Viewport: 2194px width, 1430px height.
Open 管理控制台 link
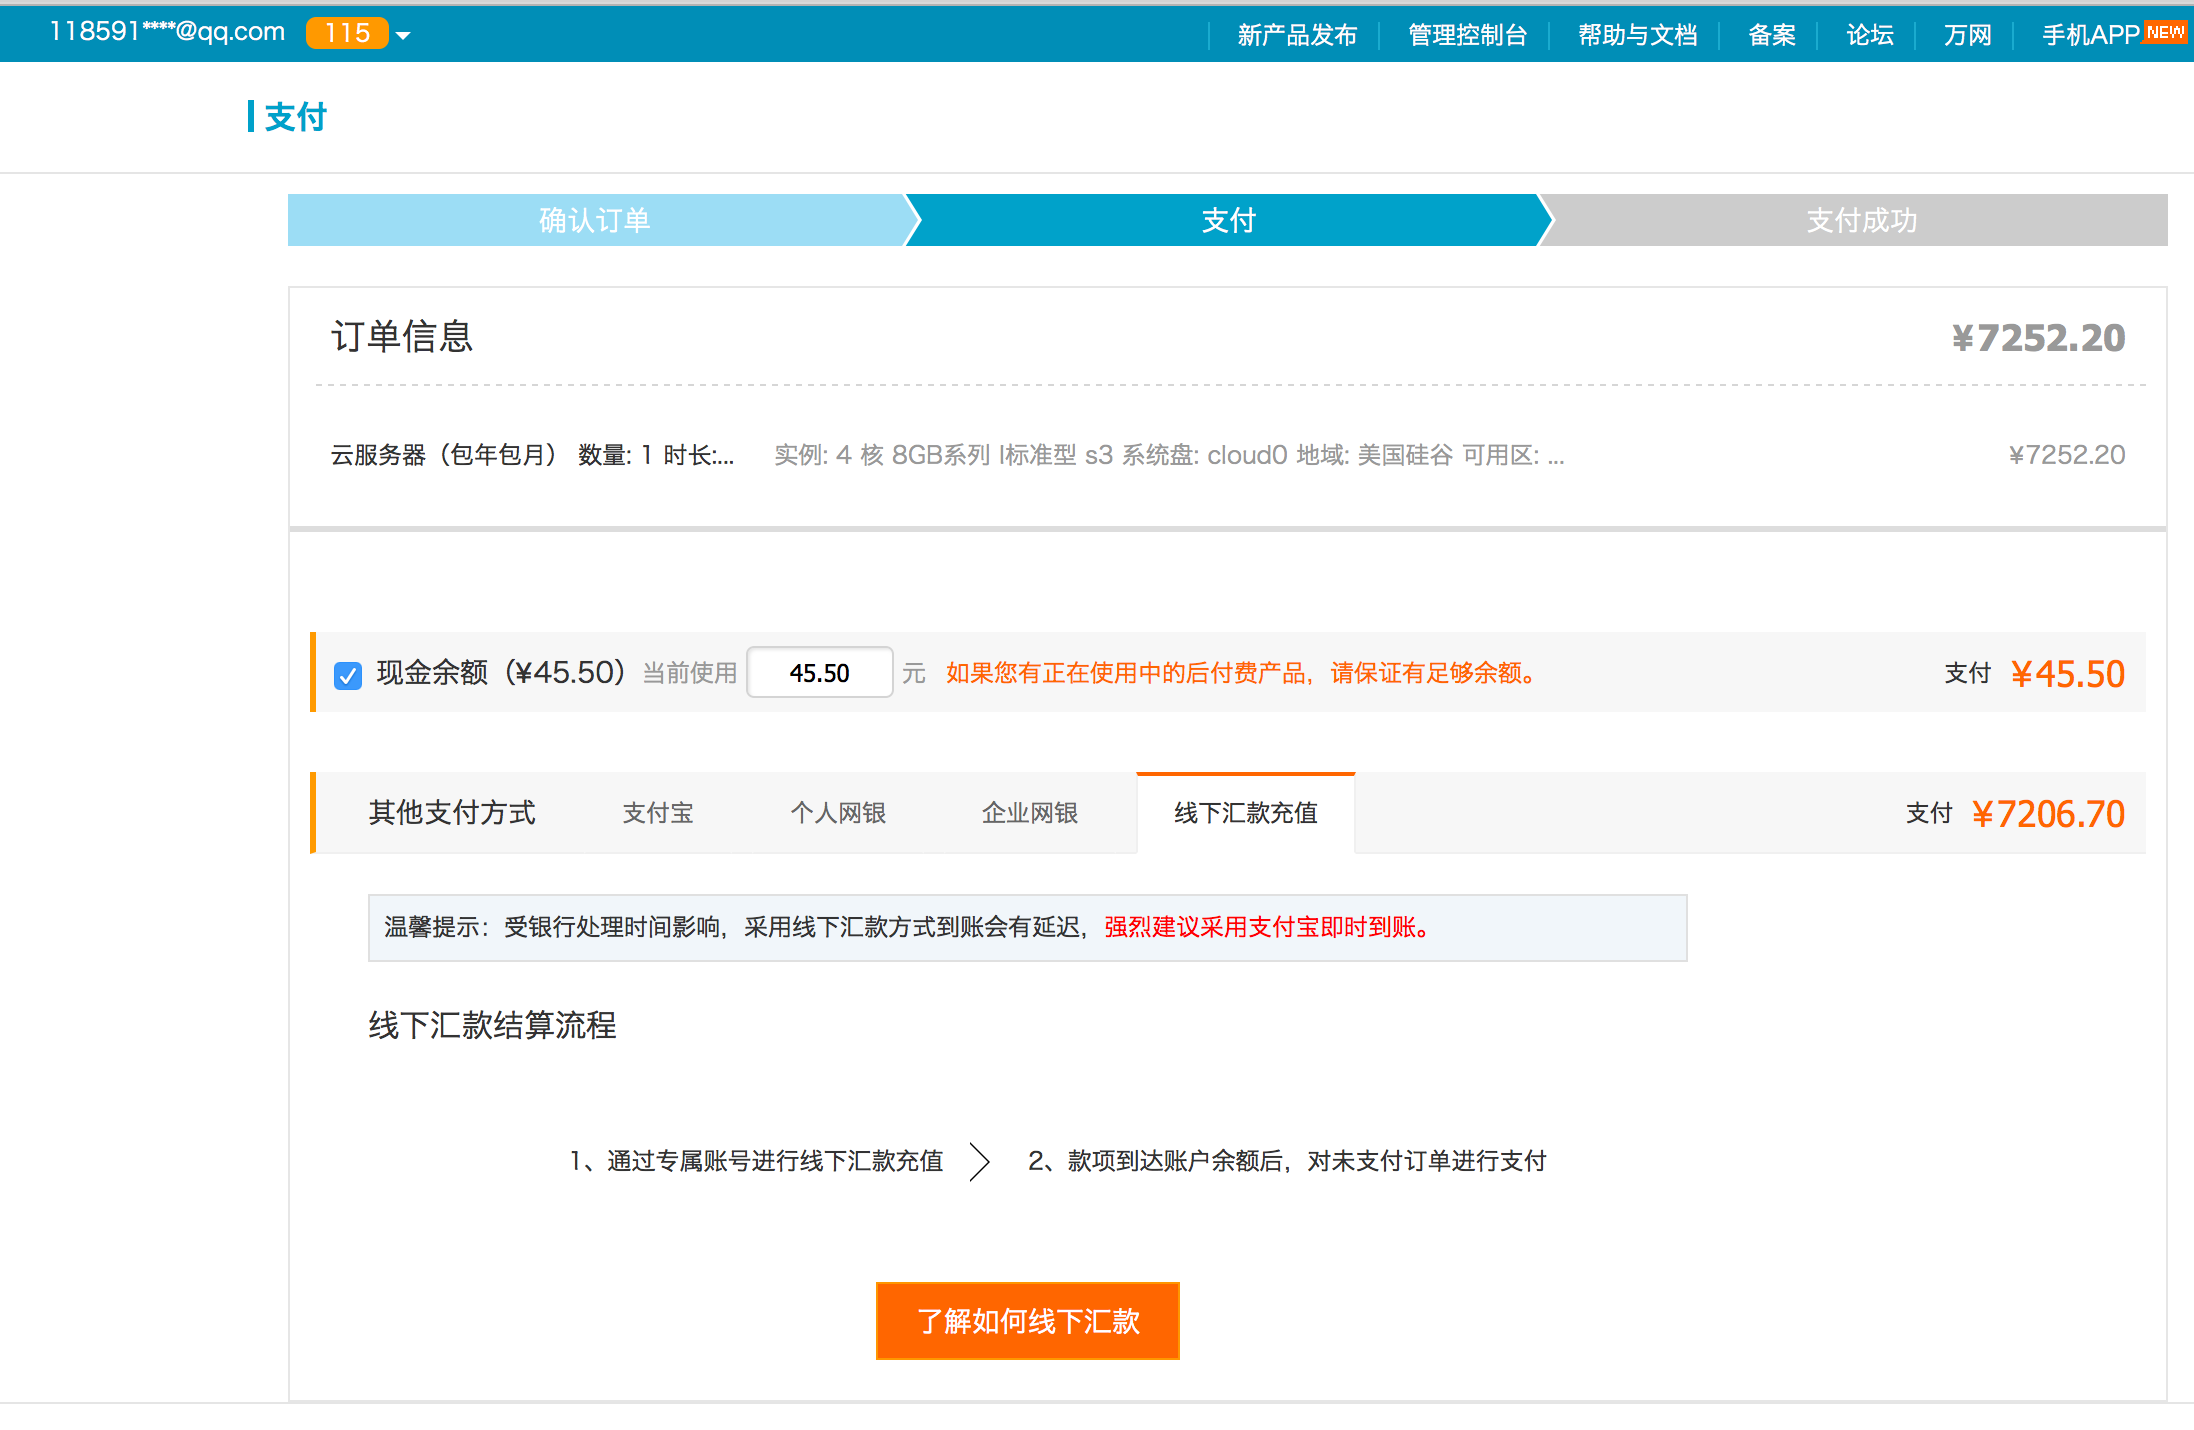click(1466, 35)
